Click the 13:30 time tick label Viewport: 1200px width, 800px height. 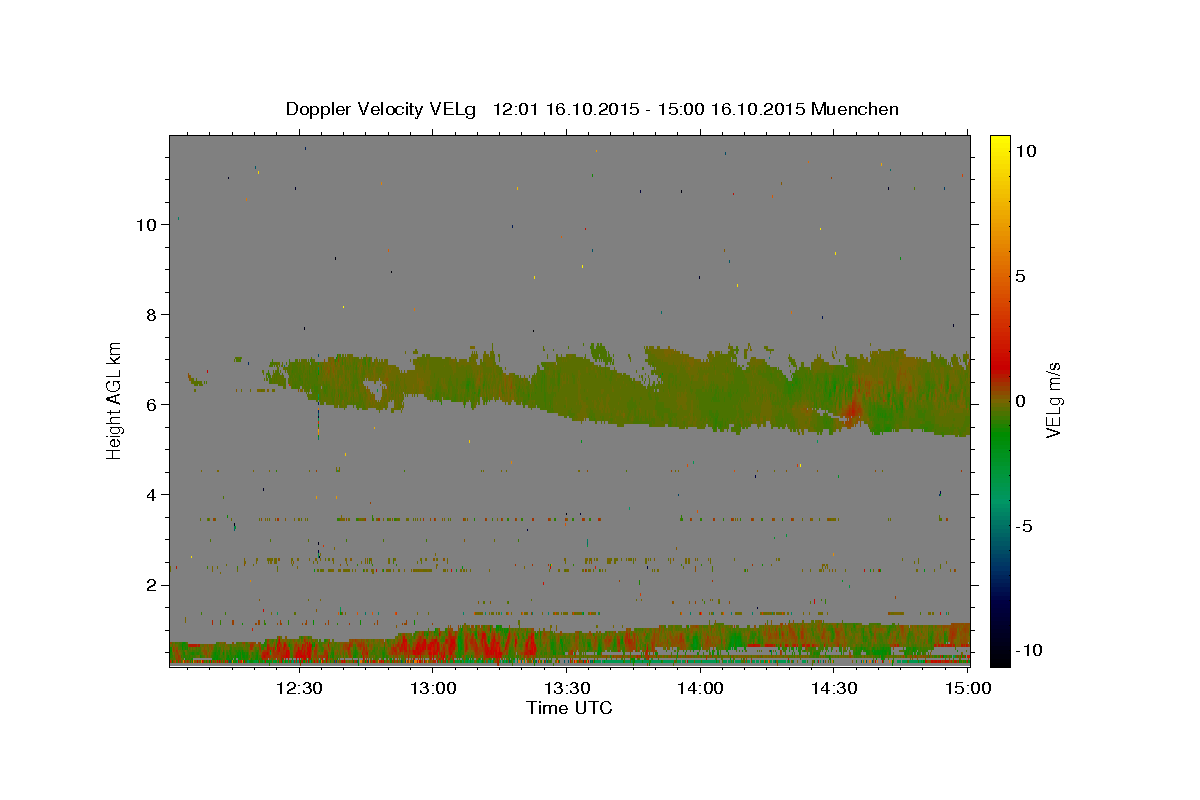(567, 688)
